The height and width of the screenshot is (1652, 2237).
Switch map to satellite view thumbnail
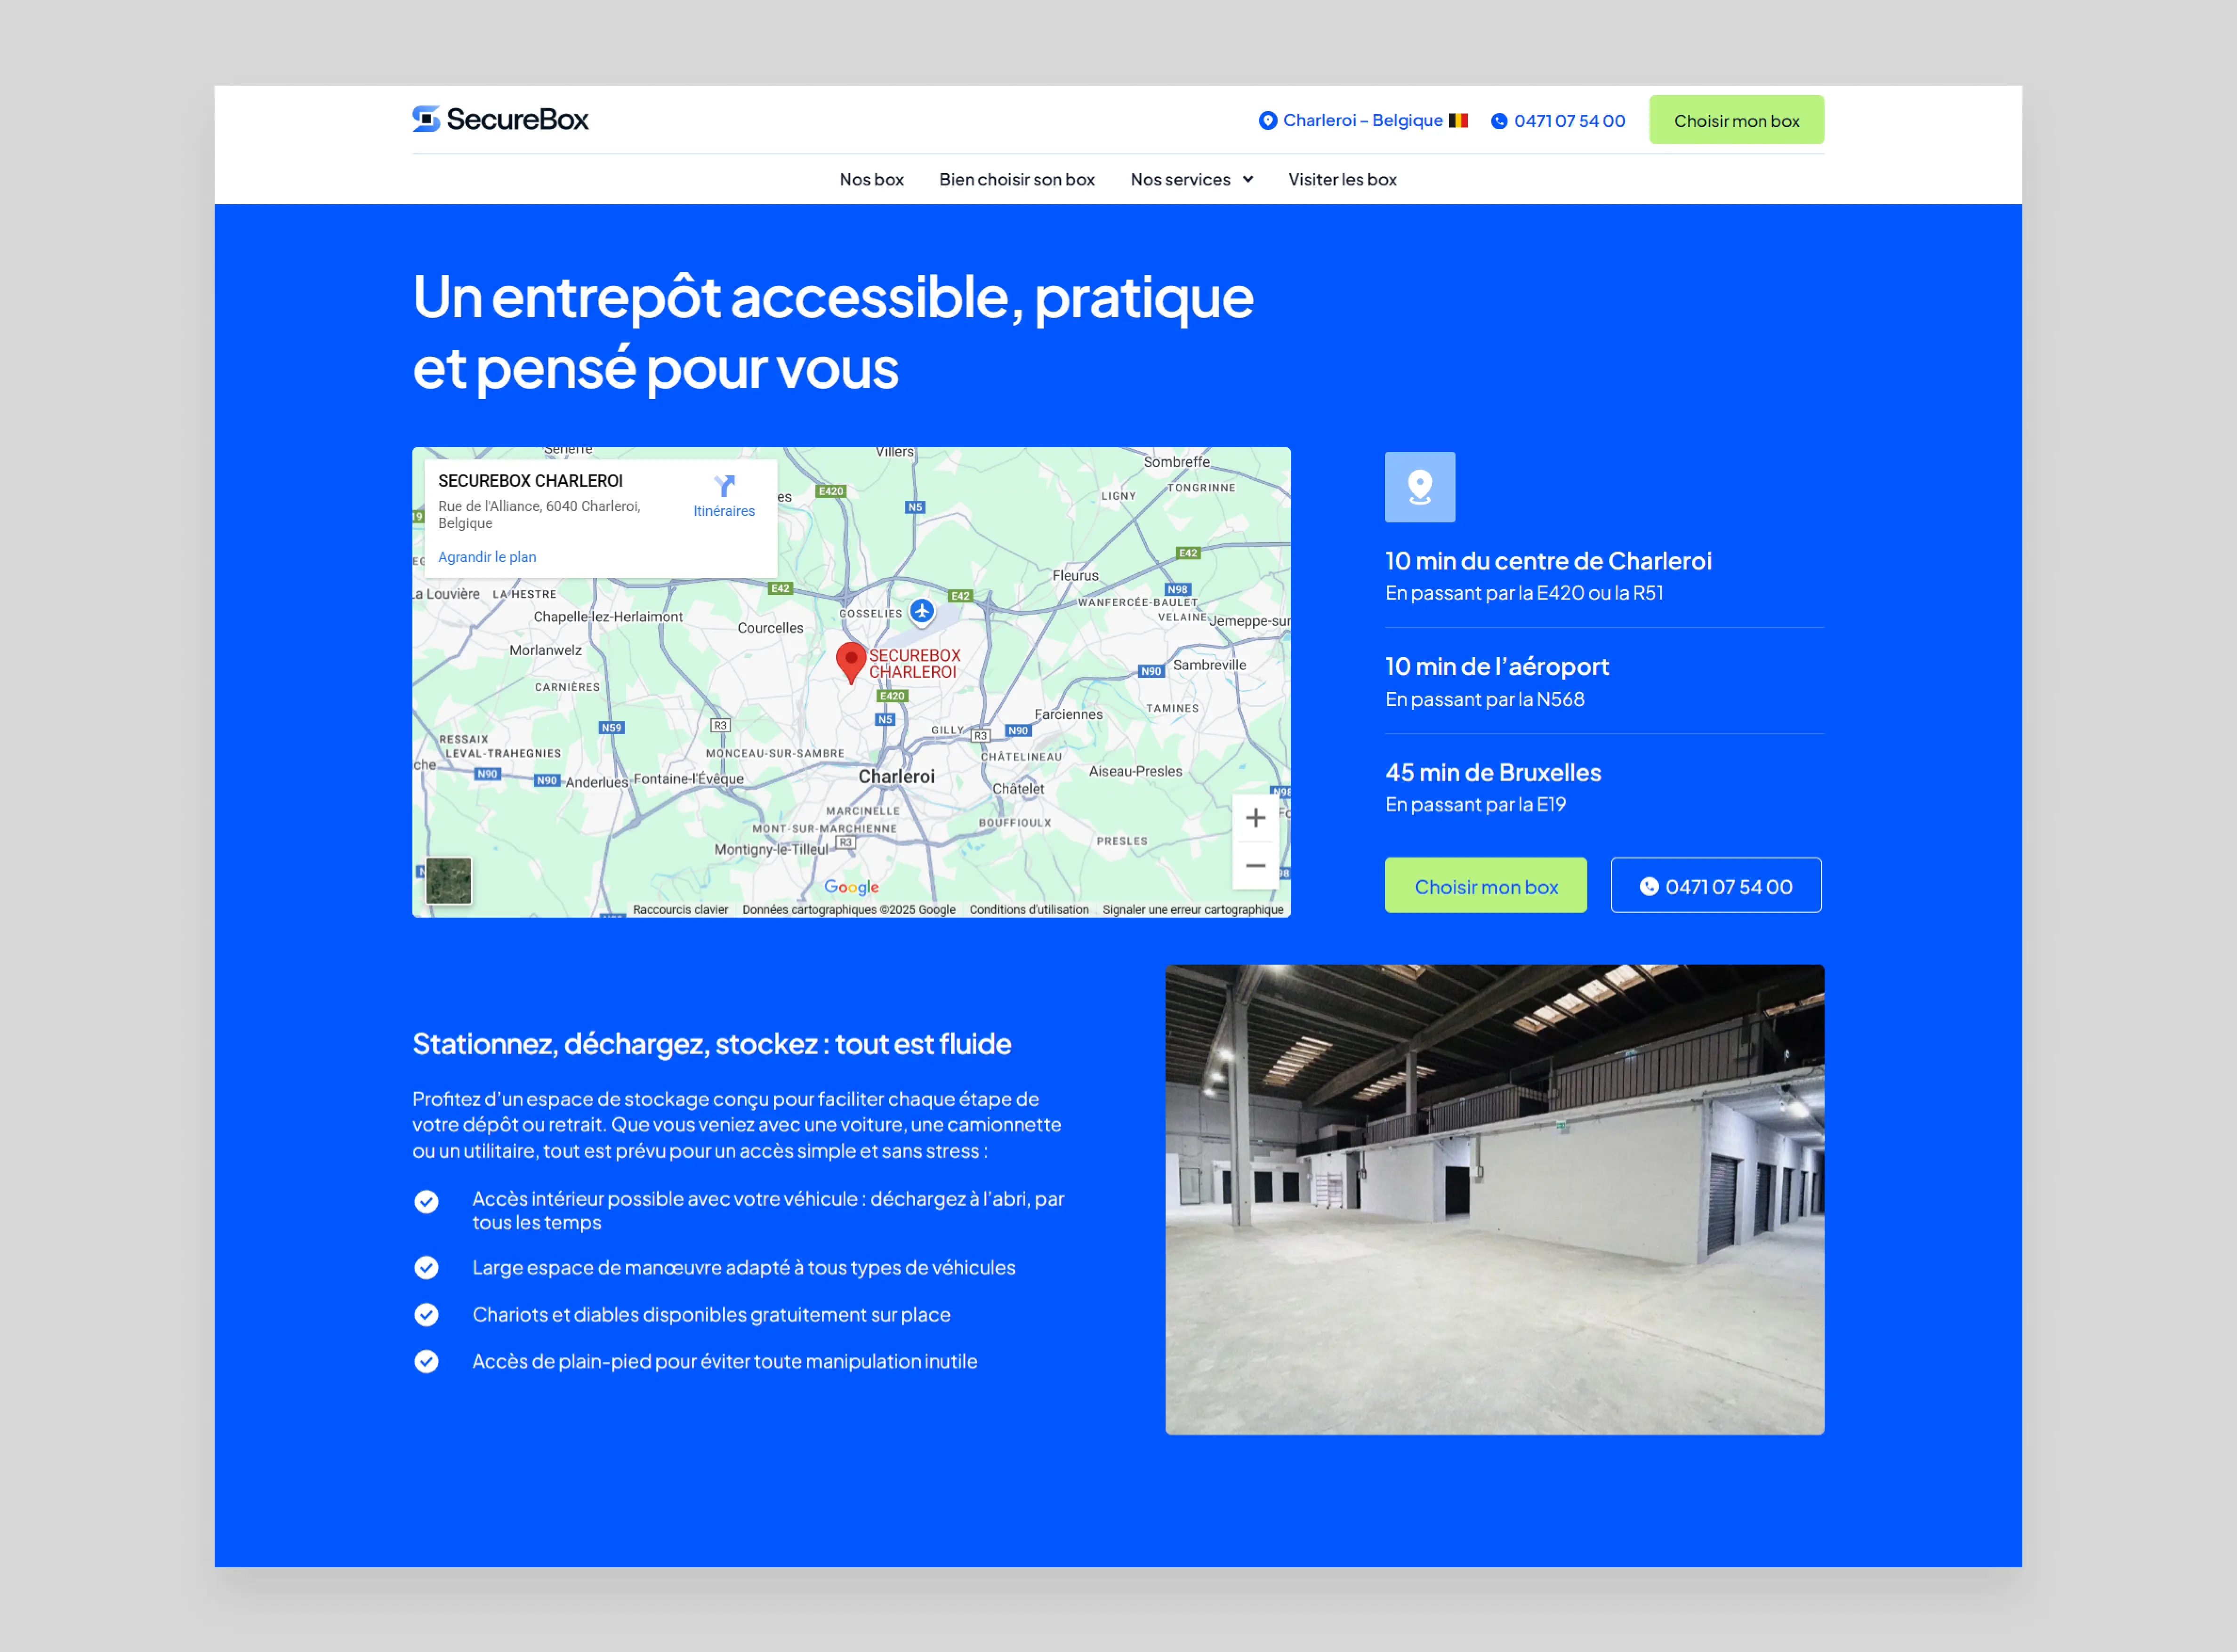point(448,880)
